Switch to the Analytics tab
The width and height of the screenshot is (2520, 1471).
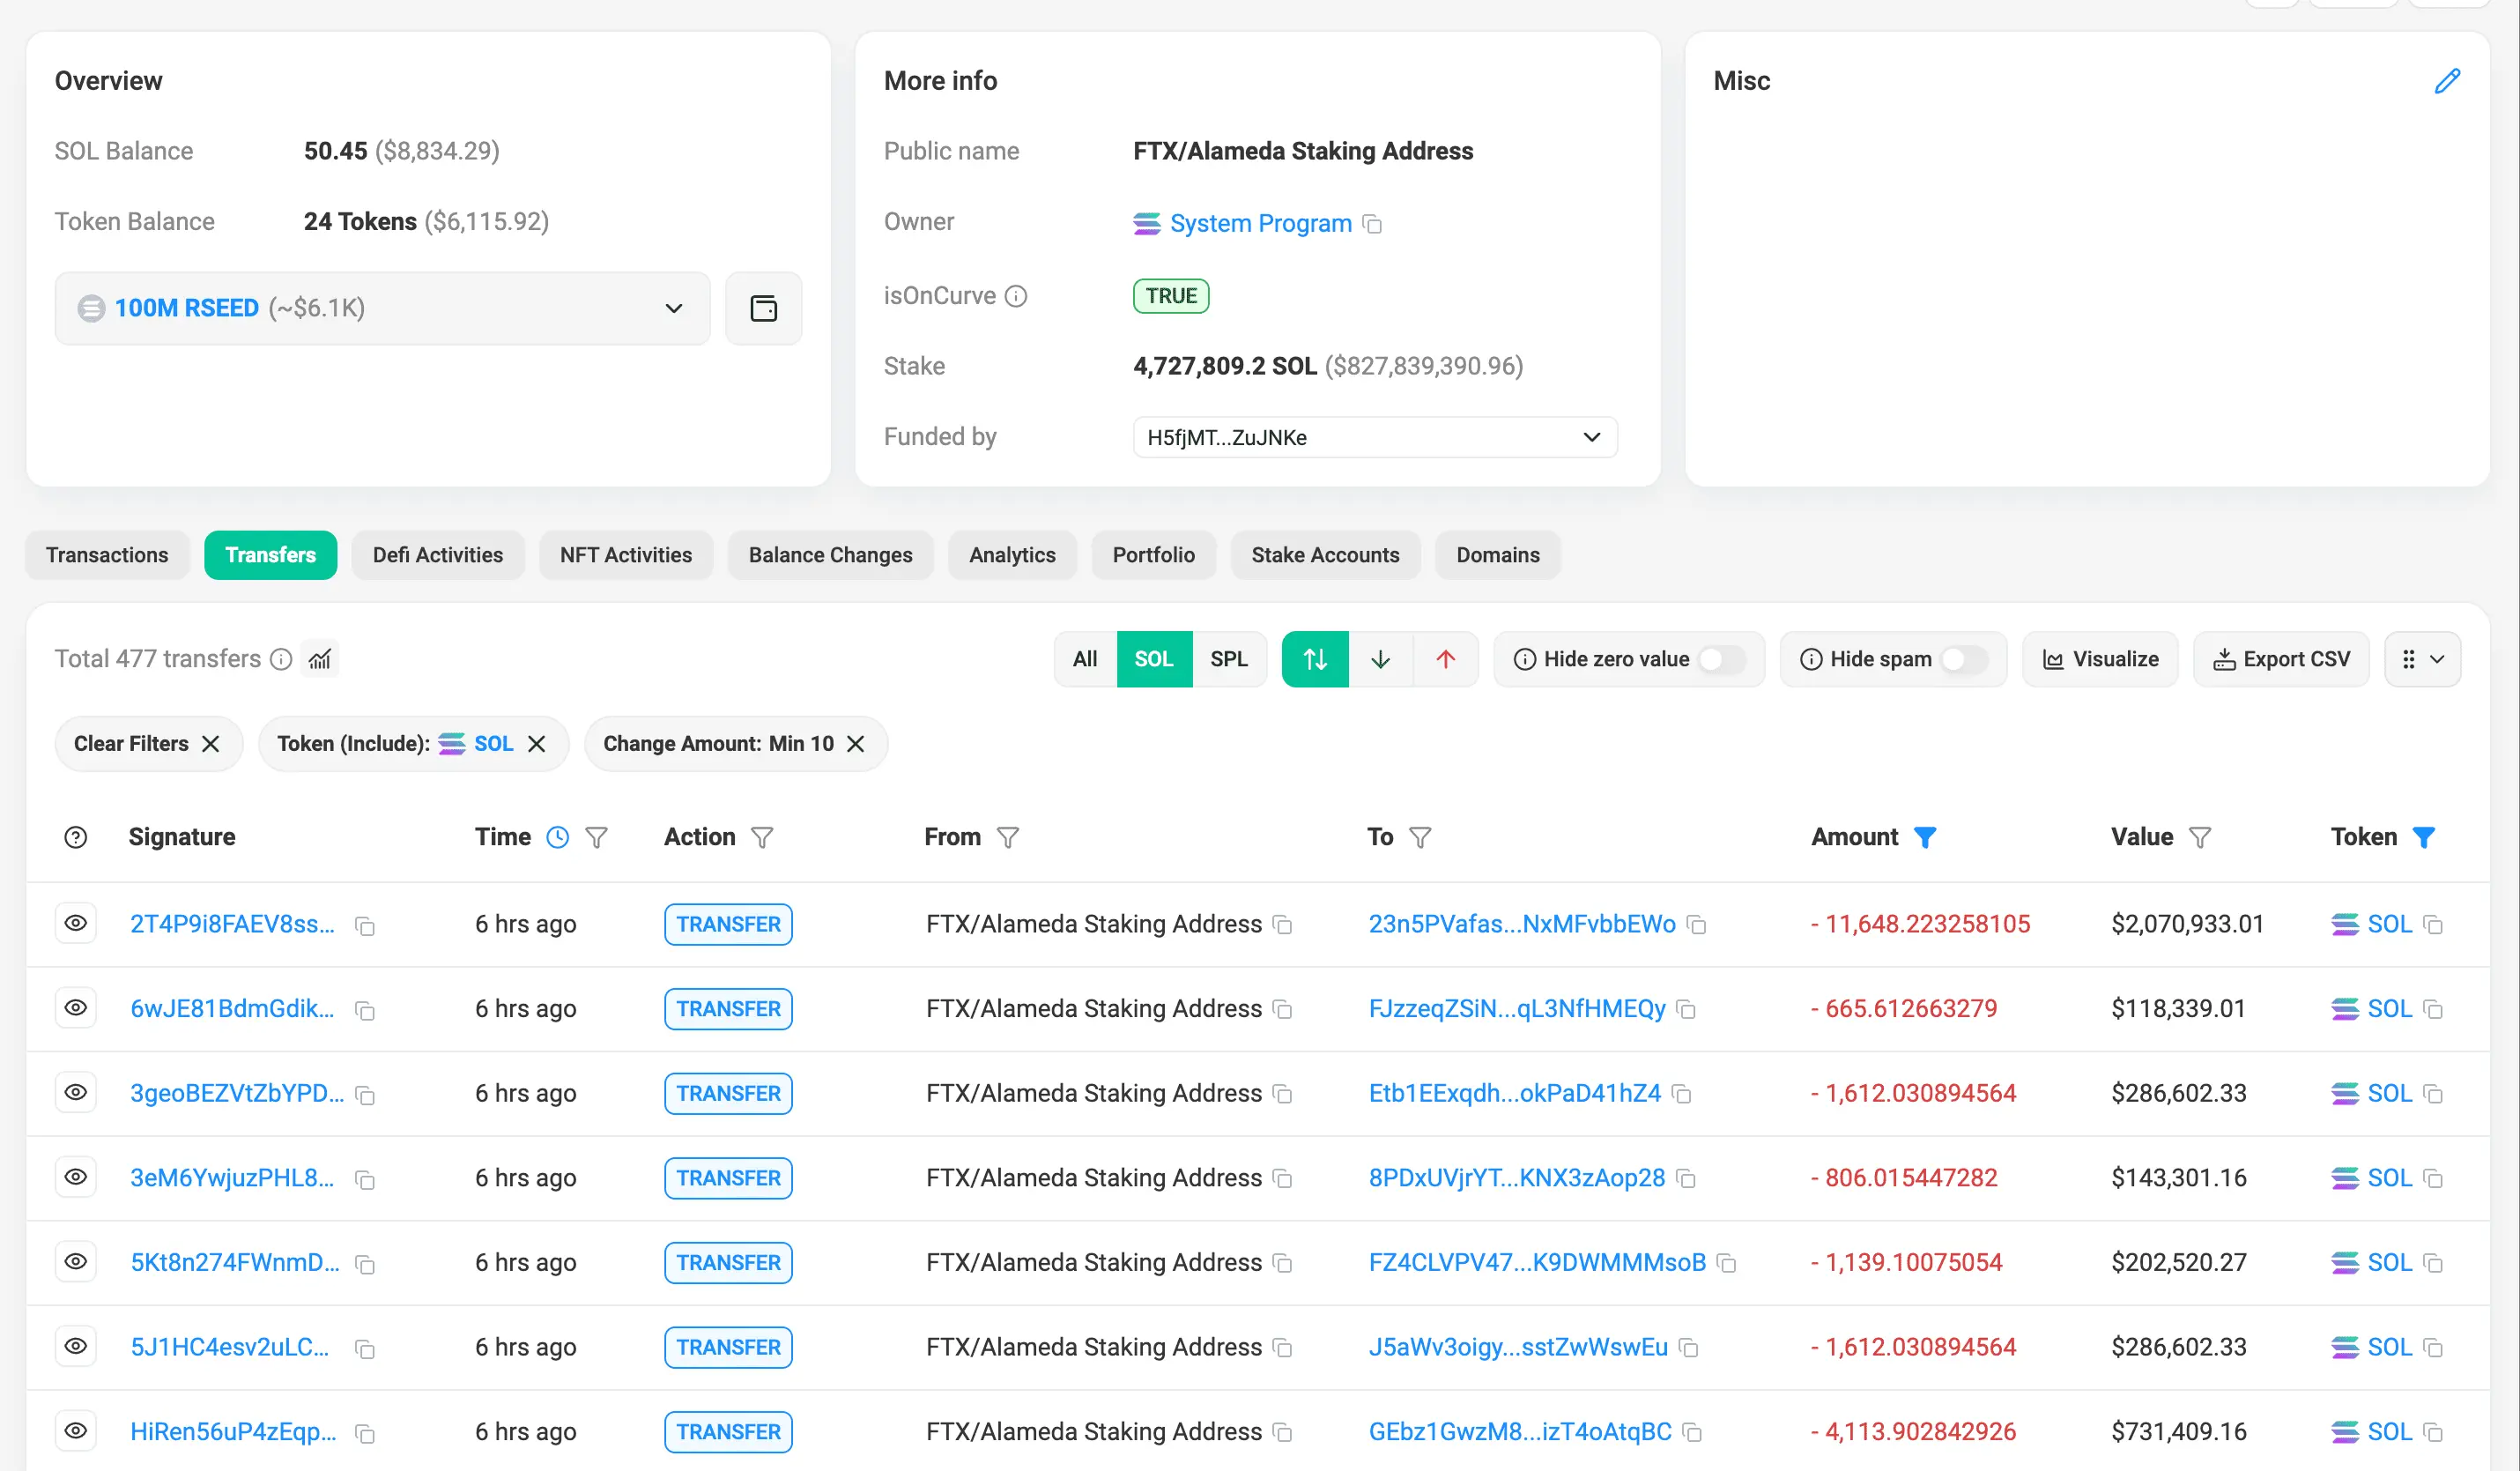(x=1012, y=555)
